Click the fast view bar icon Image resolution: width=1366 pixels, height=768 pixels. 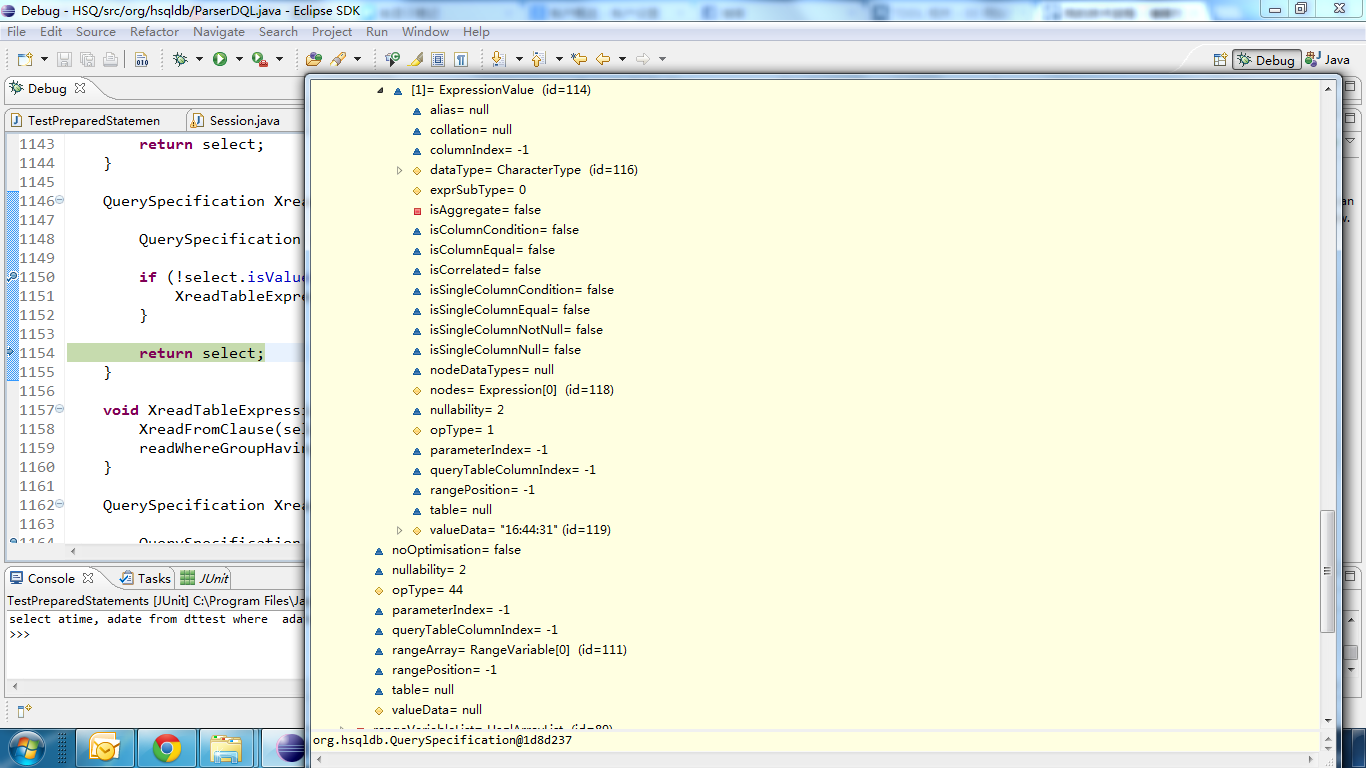pos(24,711)
